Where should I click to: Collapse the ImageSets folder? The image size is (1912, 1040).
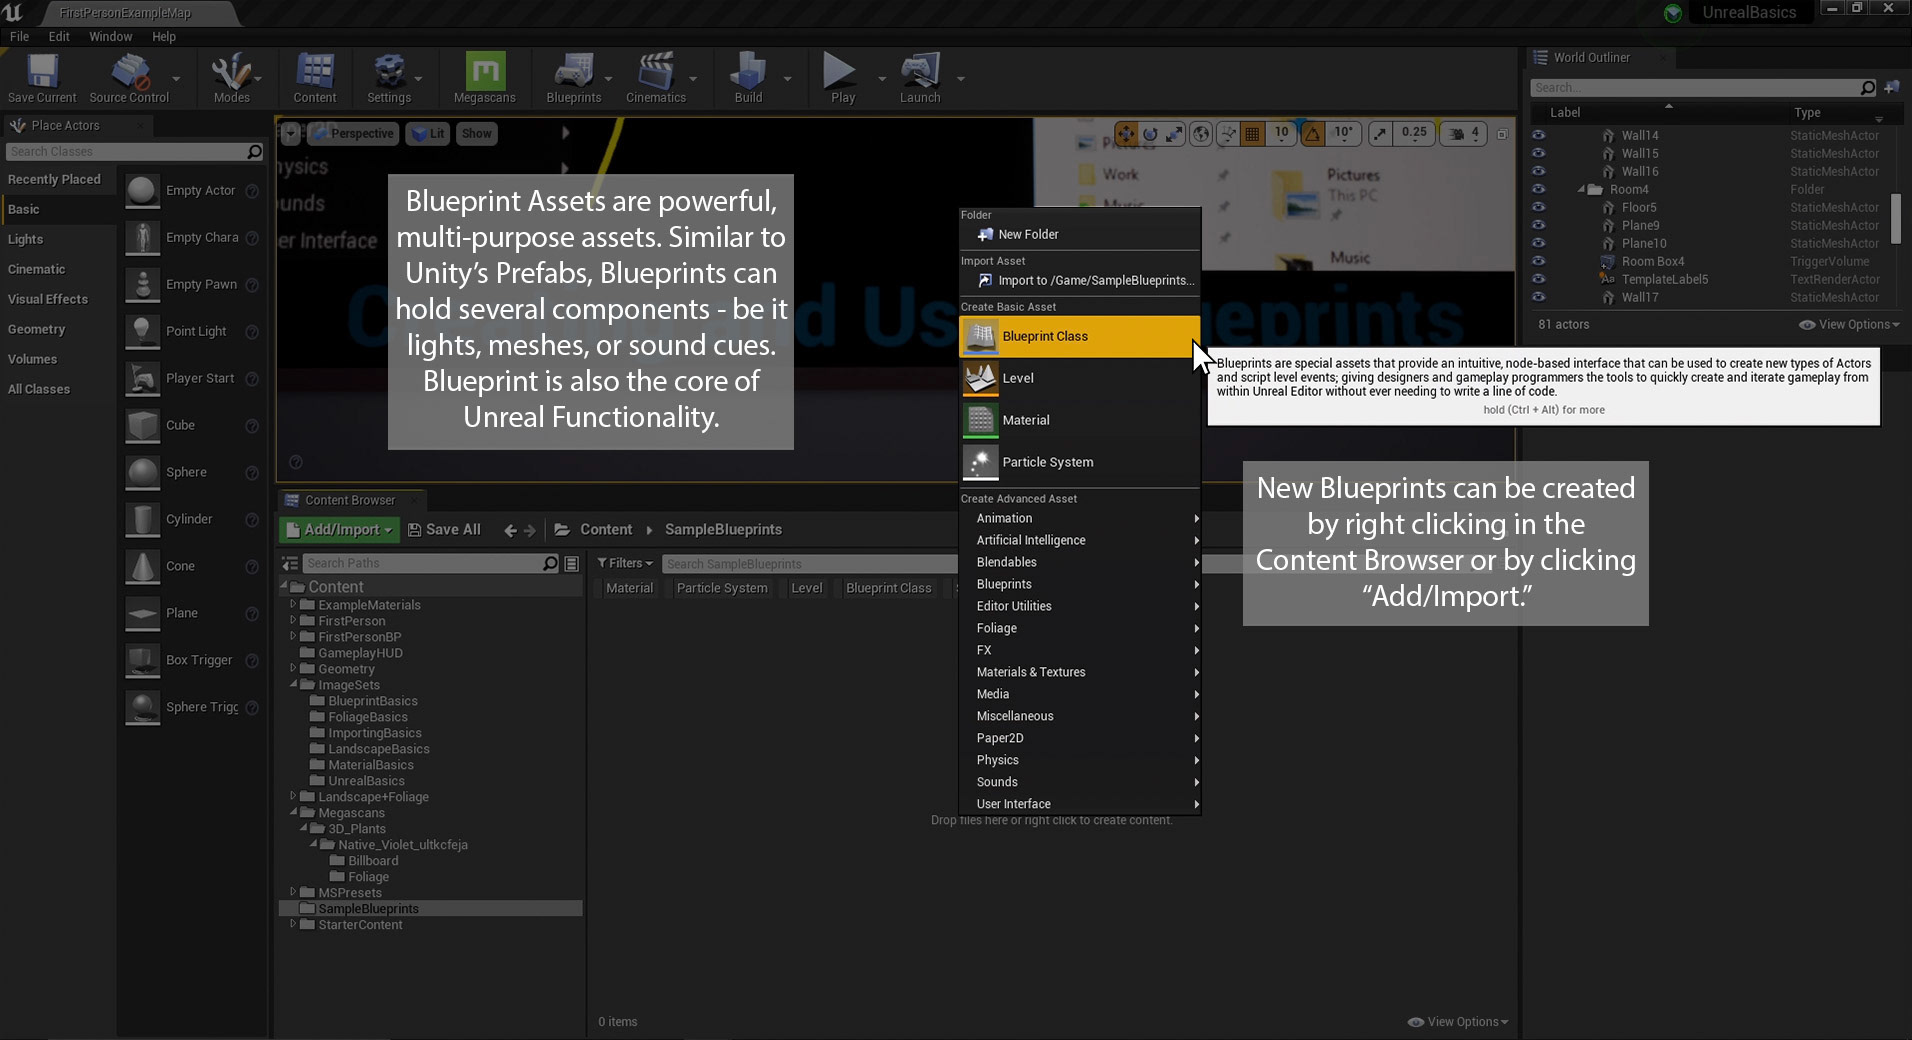(x=293, y=684)
